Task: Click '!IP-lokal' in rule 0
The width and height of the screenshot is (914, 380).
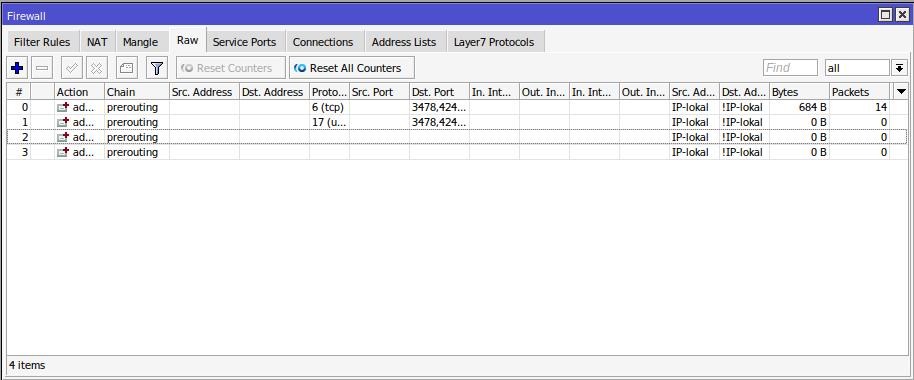Action: pyautogui.click(x=742, y=107)
